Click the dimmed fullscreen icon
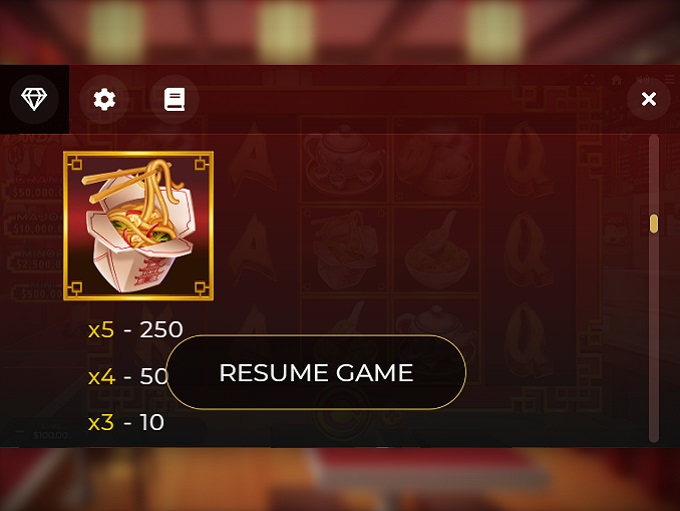Screen dimensions: 680x511 point(589,79)
